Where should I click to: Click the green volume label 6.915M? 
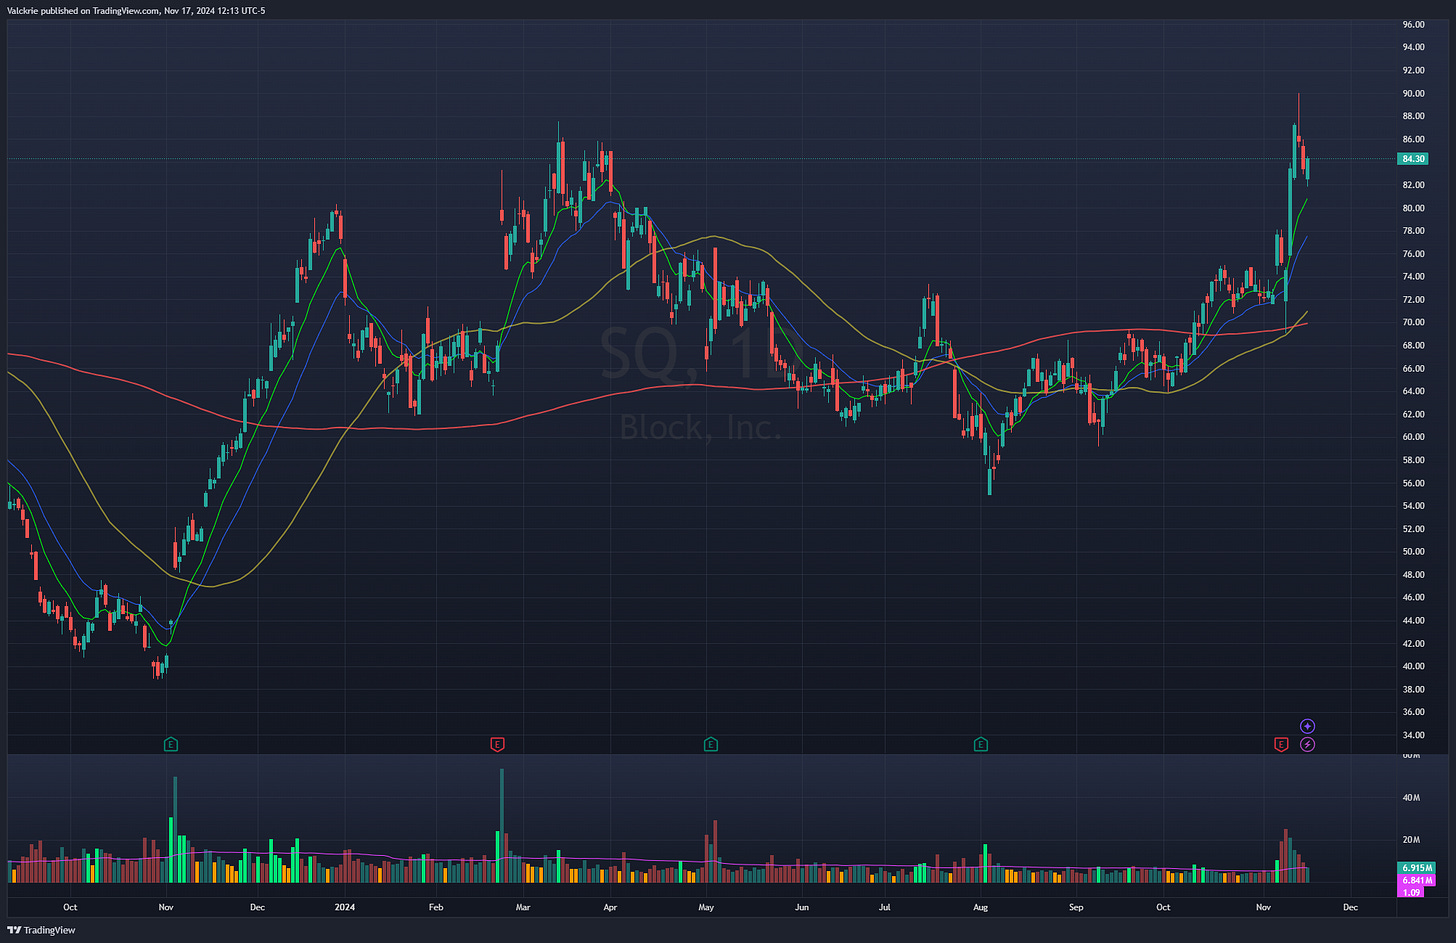1416,868
